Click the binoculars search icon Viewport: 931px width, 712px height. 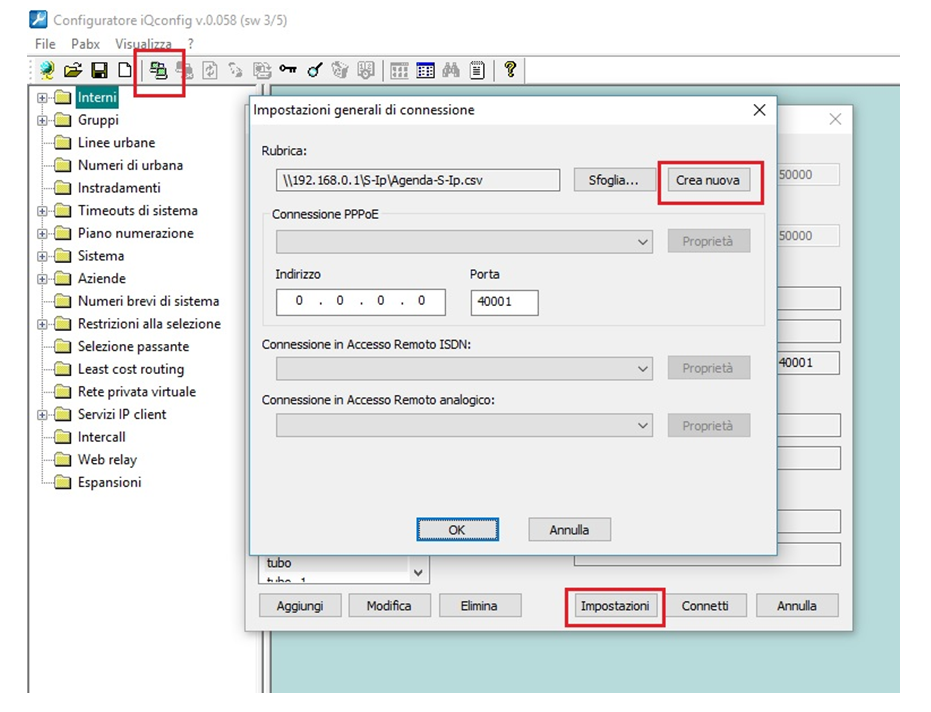(451, 70)
